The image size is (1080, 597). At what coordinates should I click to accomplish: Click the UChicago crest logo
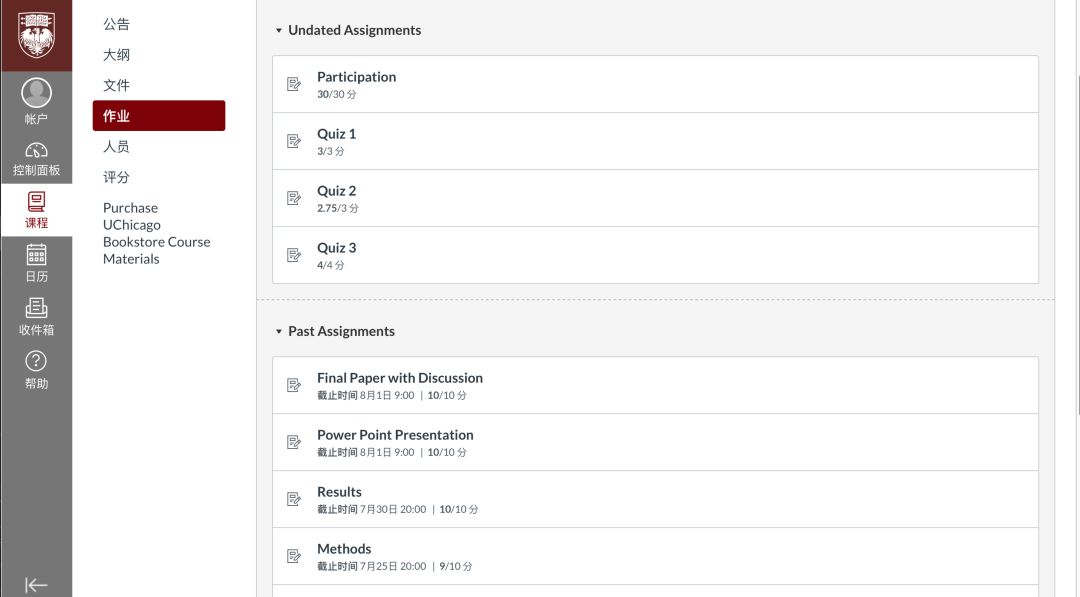37,34
